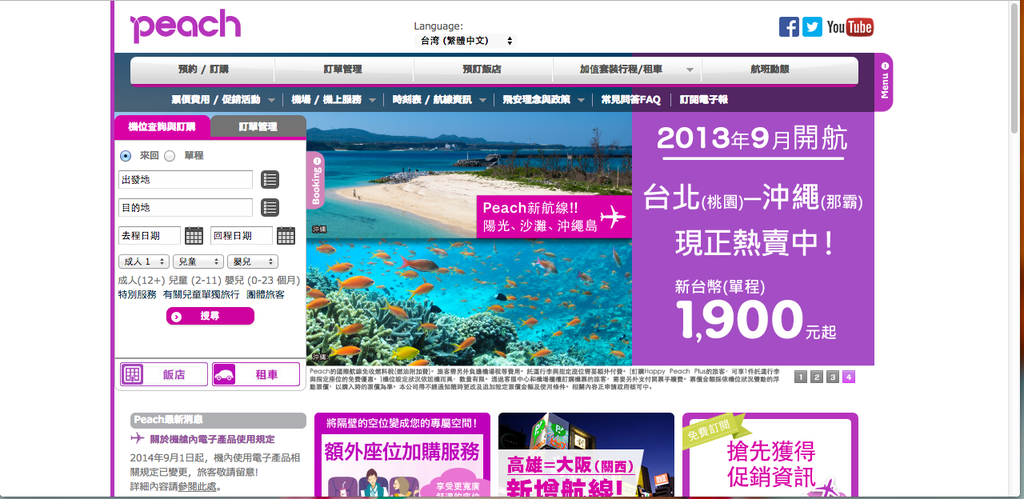Open Peach YouTube channel icon
The image size is (1024, 499).
pos(850,27)
